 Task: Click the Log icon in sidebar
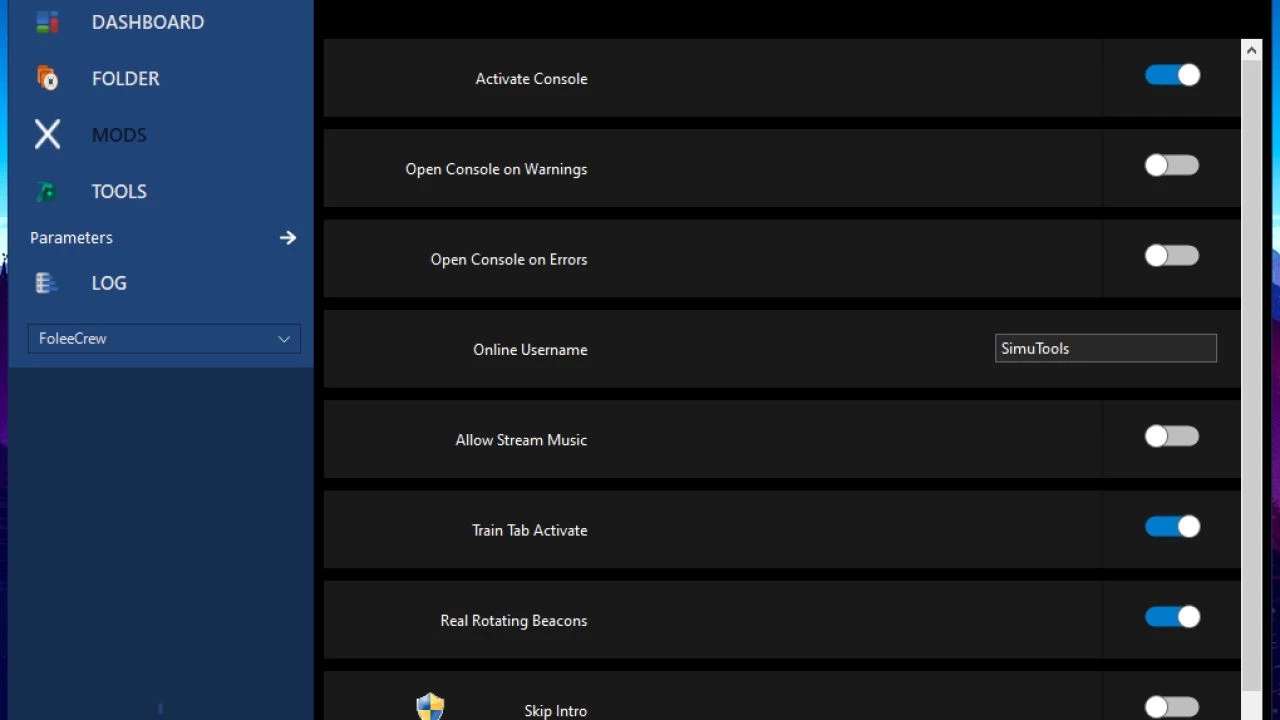47,283
